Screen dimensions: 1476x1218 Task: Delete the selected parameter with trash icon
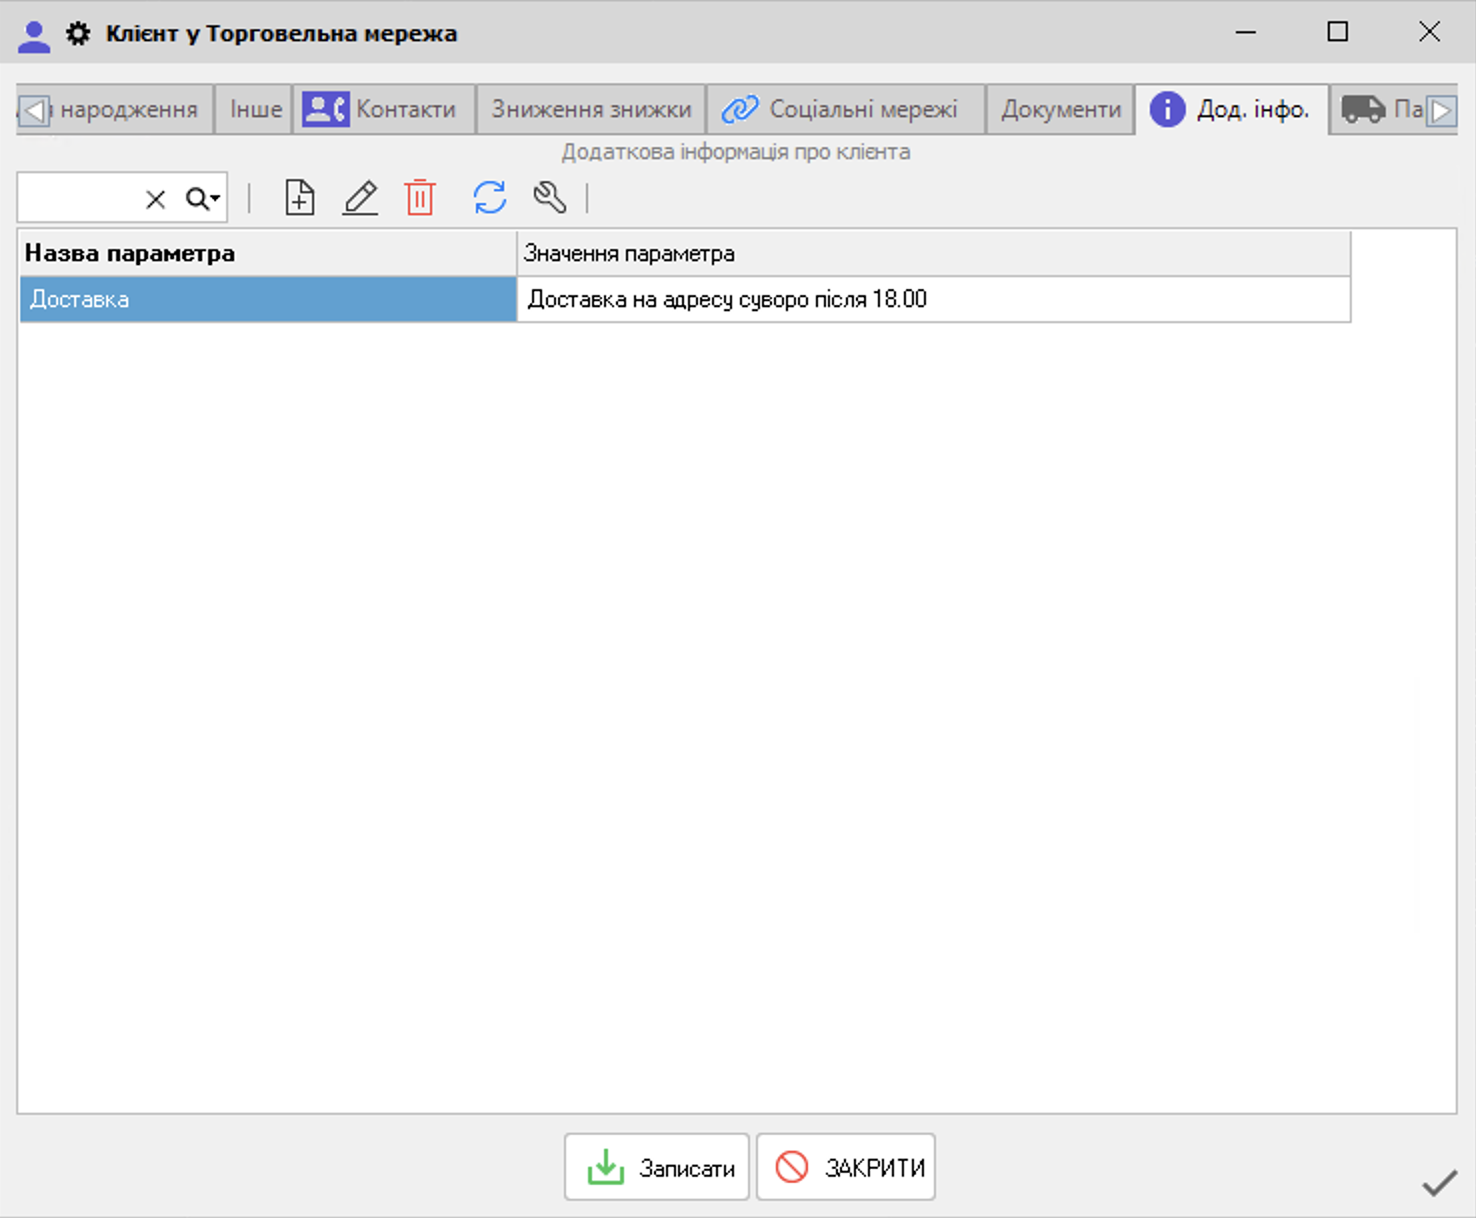point(420,198)
